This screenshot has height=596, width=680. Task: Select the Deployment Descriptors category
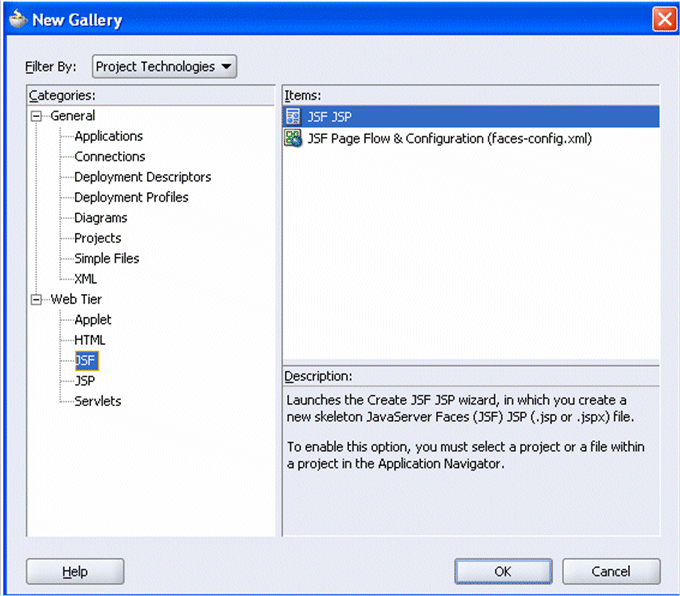[x=143, y=177]
